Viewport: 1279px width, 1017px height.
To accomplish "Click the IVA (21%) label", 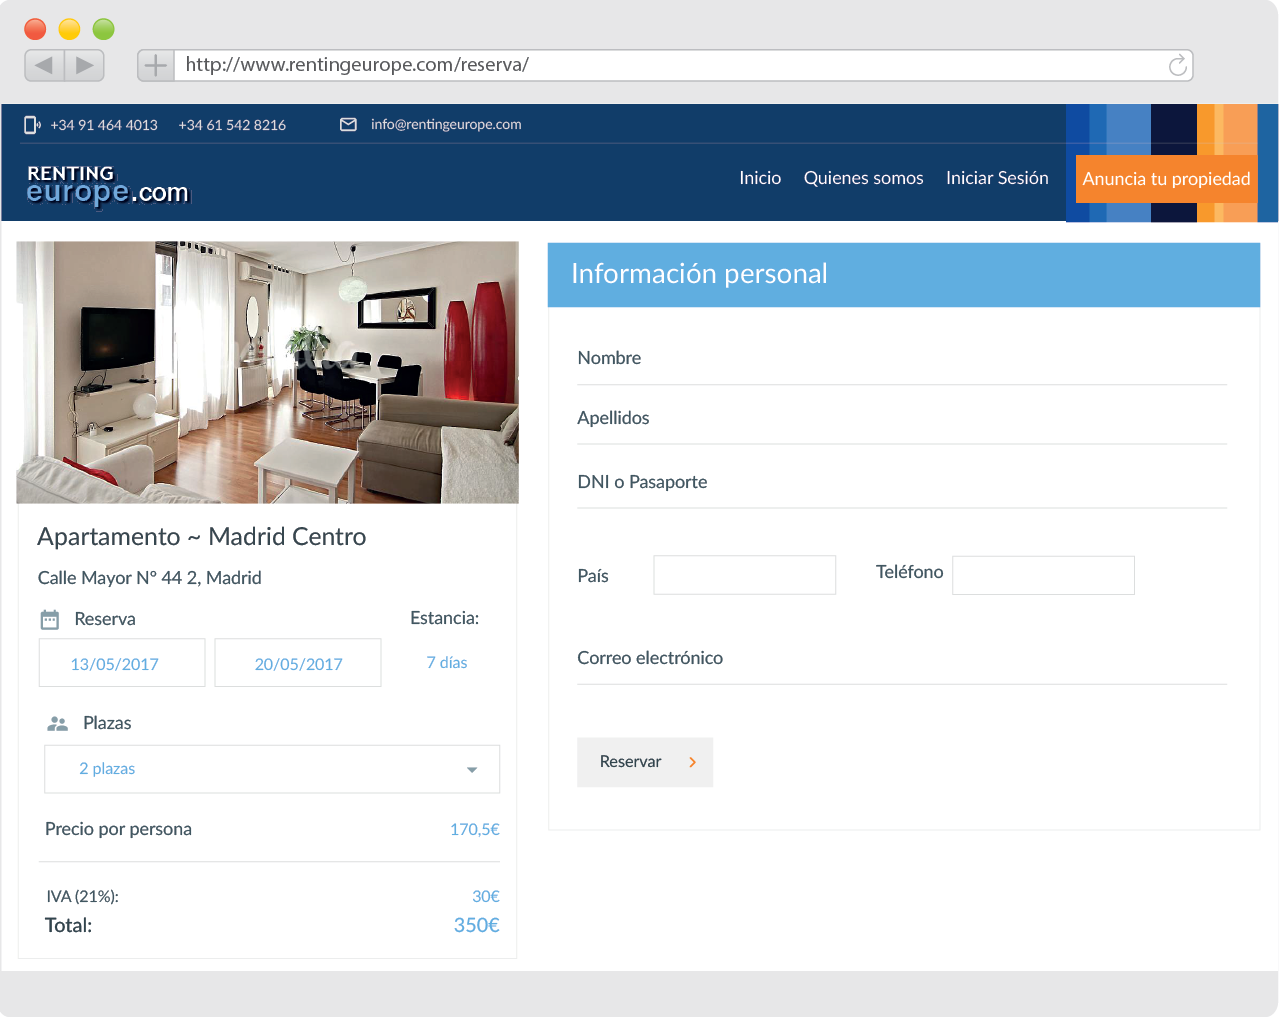I will point(83,897).
